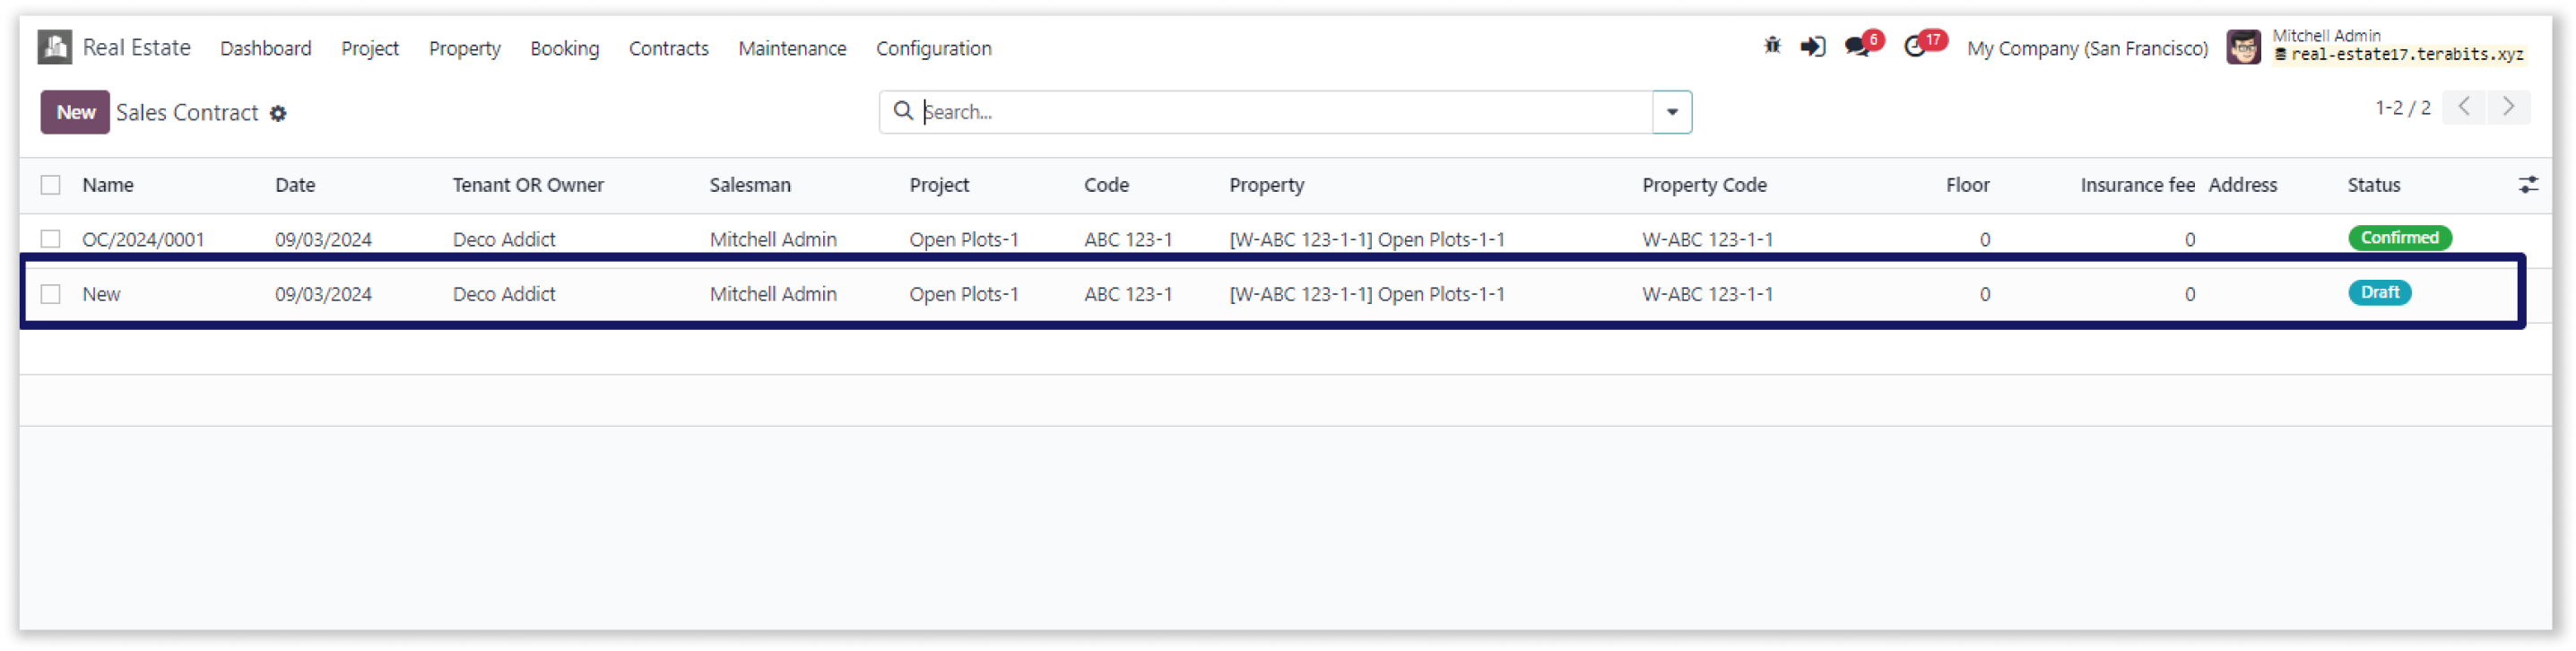Go to the next page arrow
The height and width of the screenshot is (651, 2576).
(x=2508, y=107)
